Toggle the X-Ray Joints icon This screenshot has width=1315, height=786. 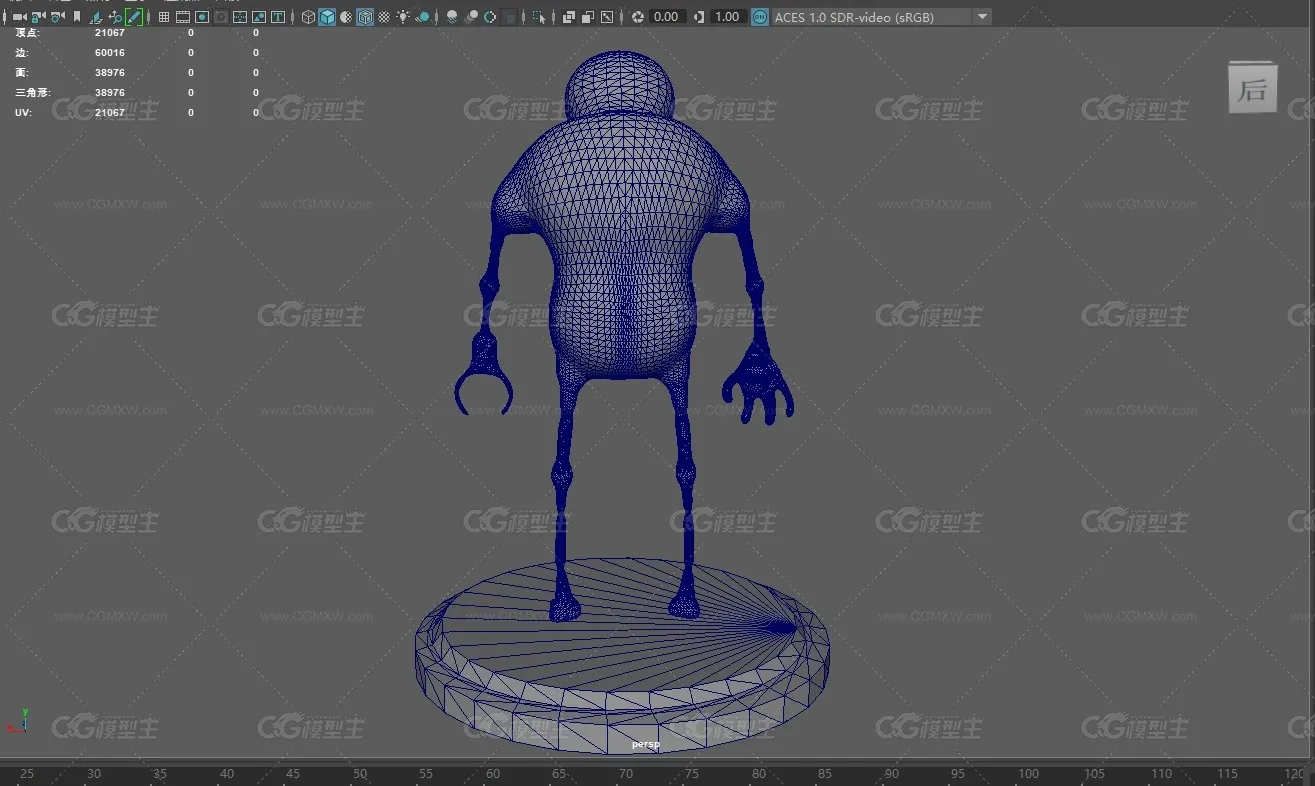pyautogui.click(x=607, y=17)
